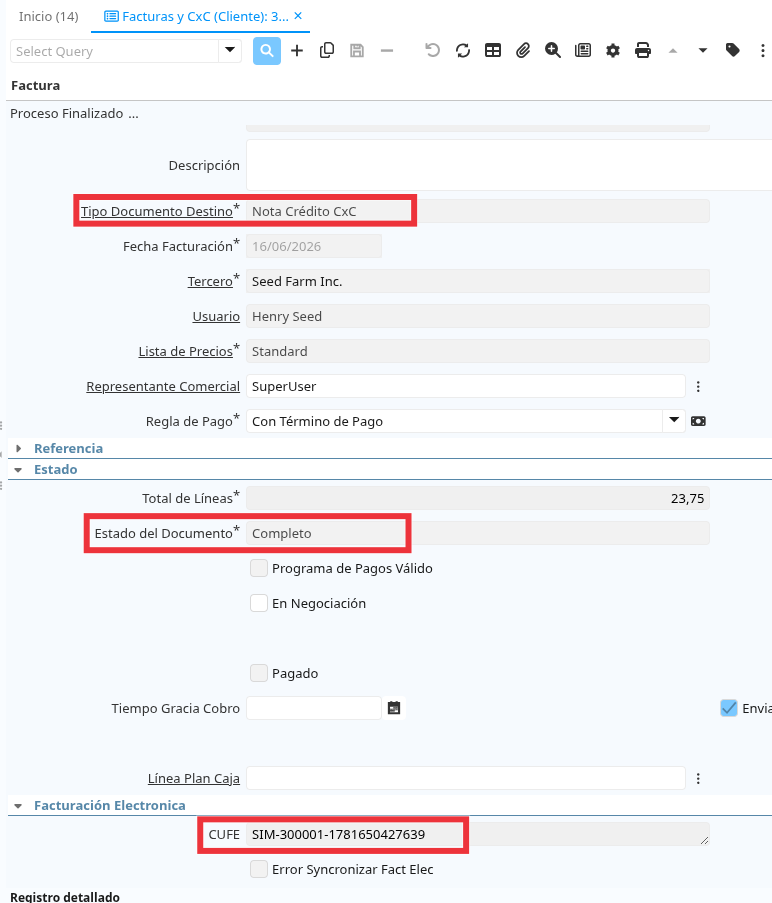
Task: Open the Select Query dropdown arrow
Action: [230, 51]
